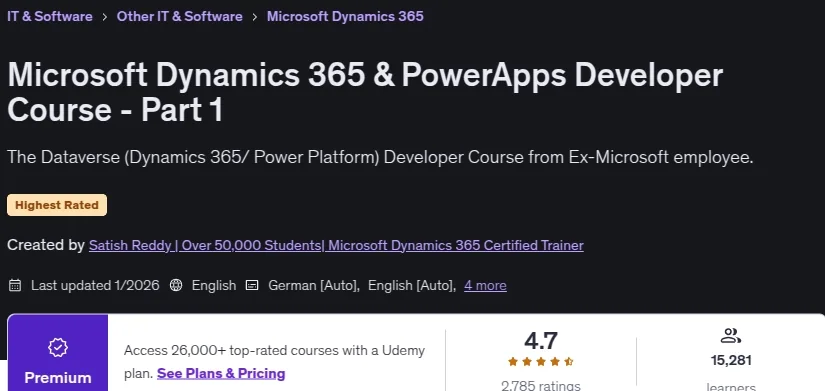This screenshot has height=391, width=825.
Task: Open See Plans & Pricing link
Action: pos(221,374)
